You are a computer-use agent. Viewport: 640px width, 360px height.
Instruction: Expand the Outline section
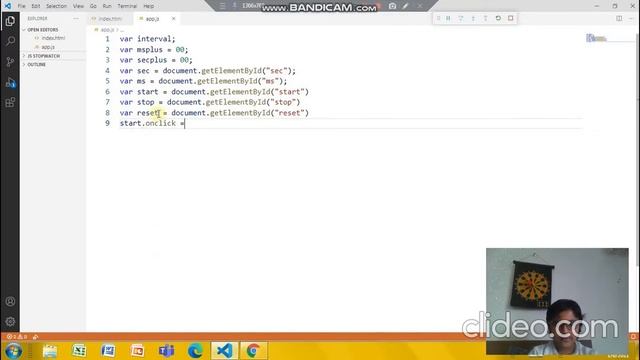pyautogui.click(x=36, y=64)
